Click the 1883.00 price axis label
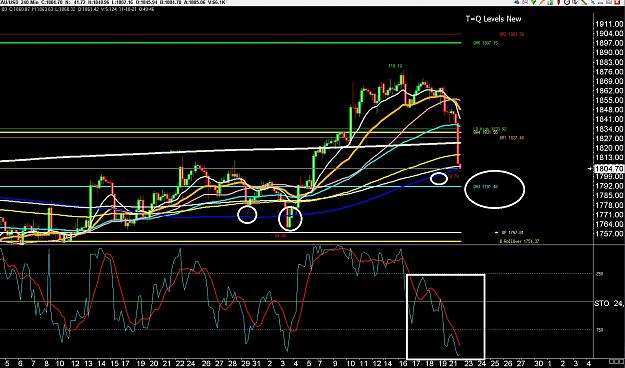 pos(609,62)
